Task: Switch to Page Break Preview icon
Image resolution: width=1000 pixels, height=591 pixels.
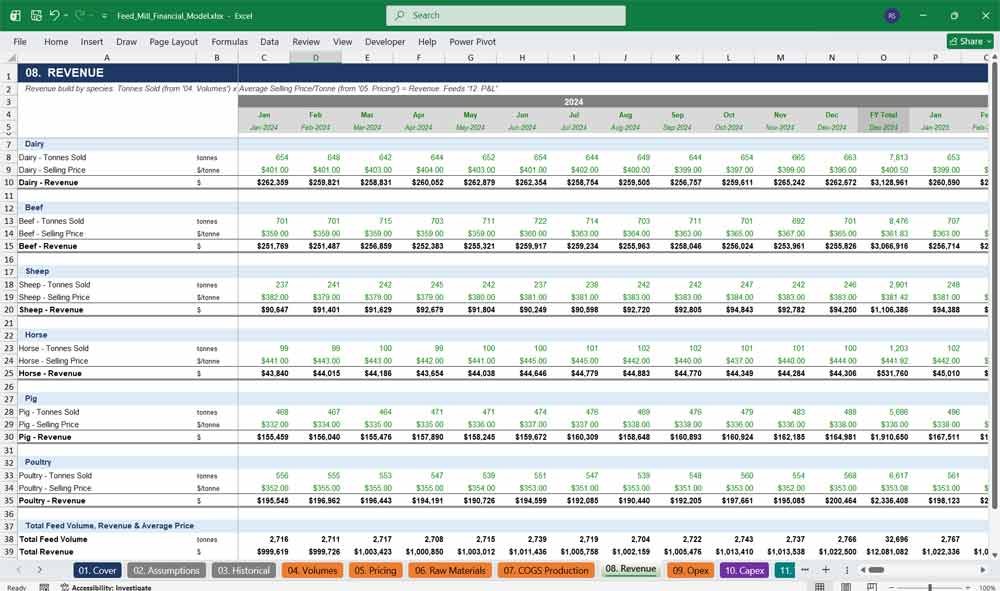Action: point(871,587)
